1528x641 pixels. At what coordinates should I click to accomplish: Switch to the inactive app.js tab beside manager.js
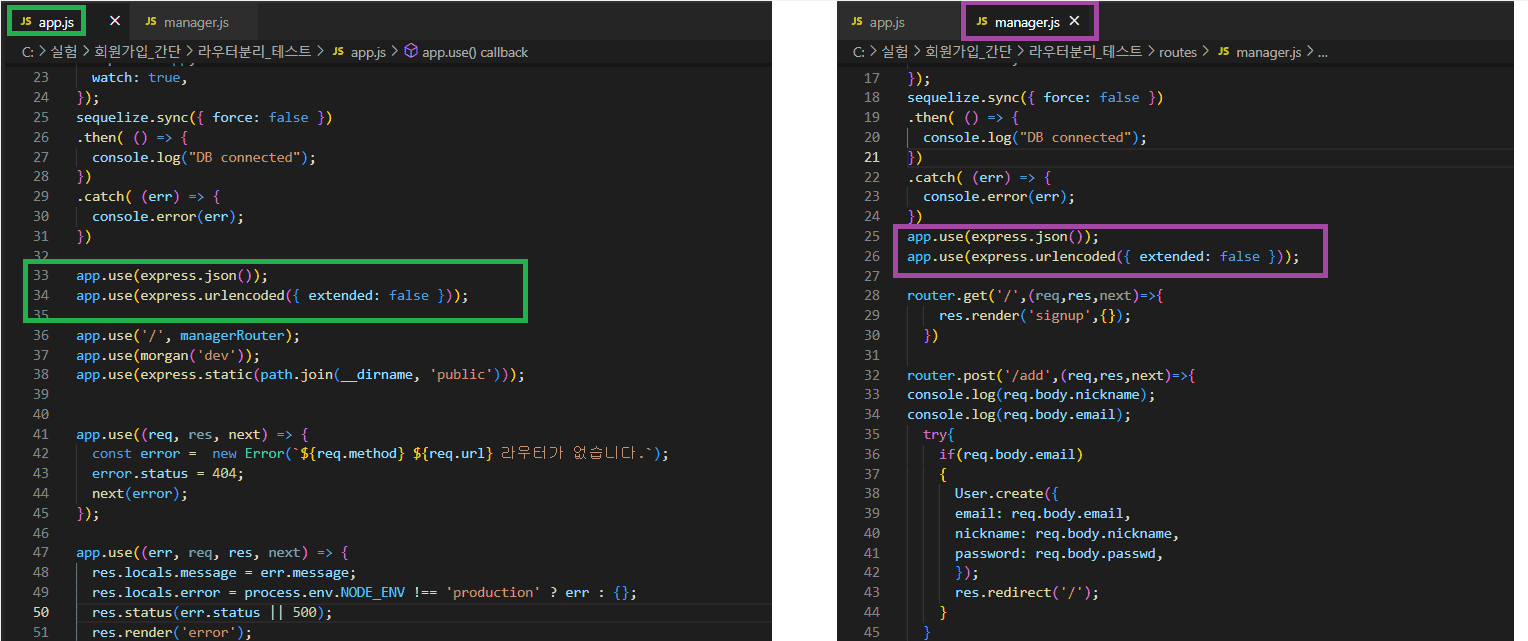click(x=886, y=21)
